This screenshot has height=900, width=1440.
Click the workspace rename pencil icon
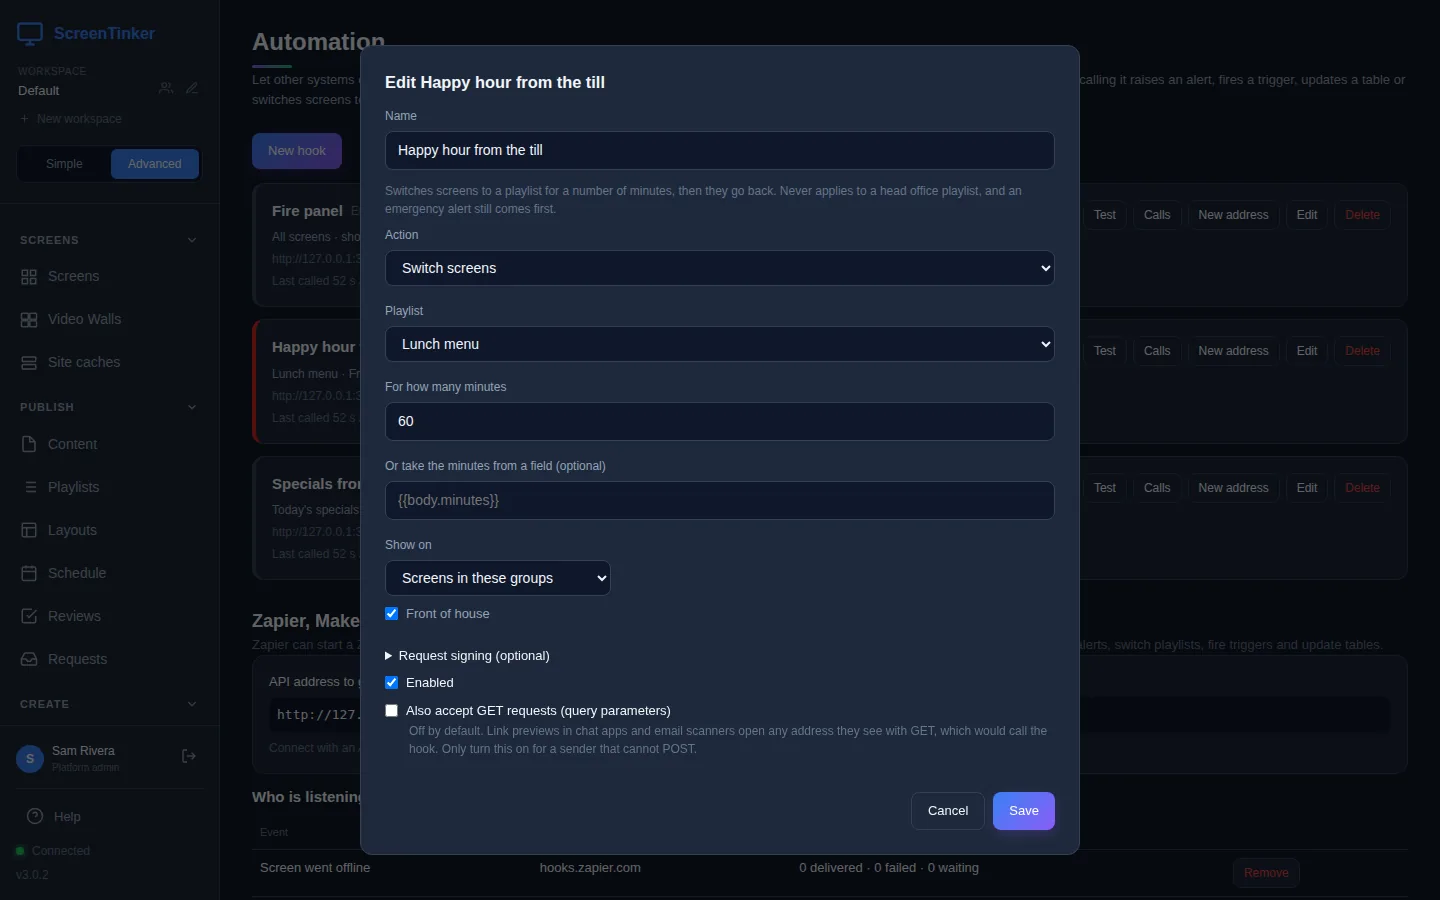click(x=192, y=89)
